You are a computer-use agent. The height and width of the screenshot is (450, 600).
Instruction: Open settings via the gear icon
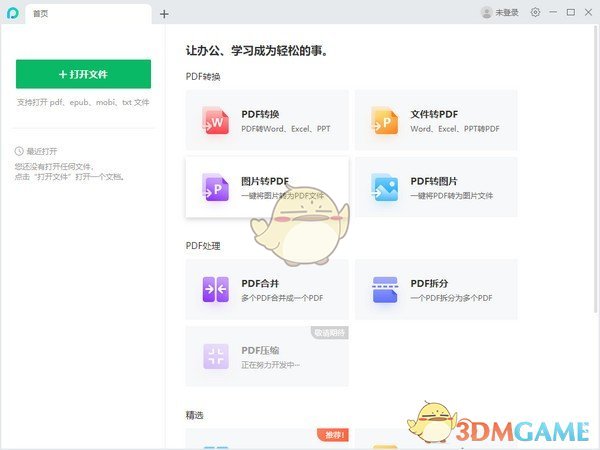tap(535, 13)
